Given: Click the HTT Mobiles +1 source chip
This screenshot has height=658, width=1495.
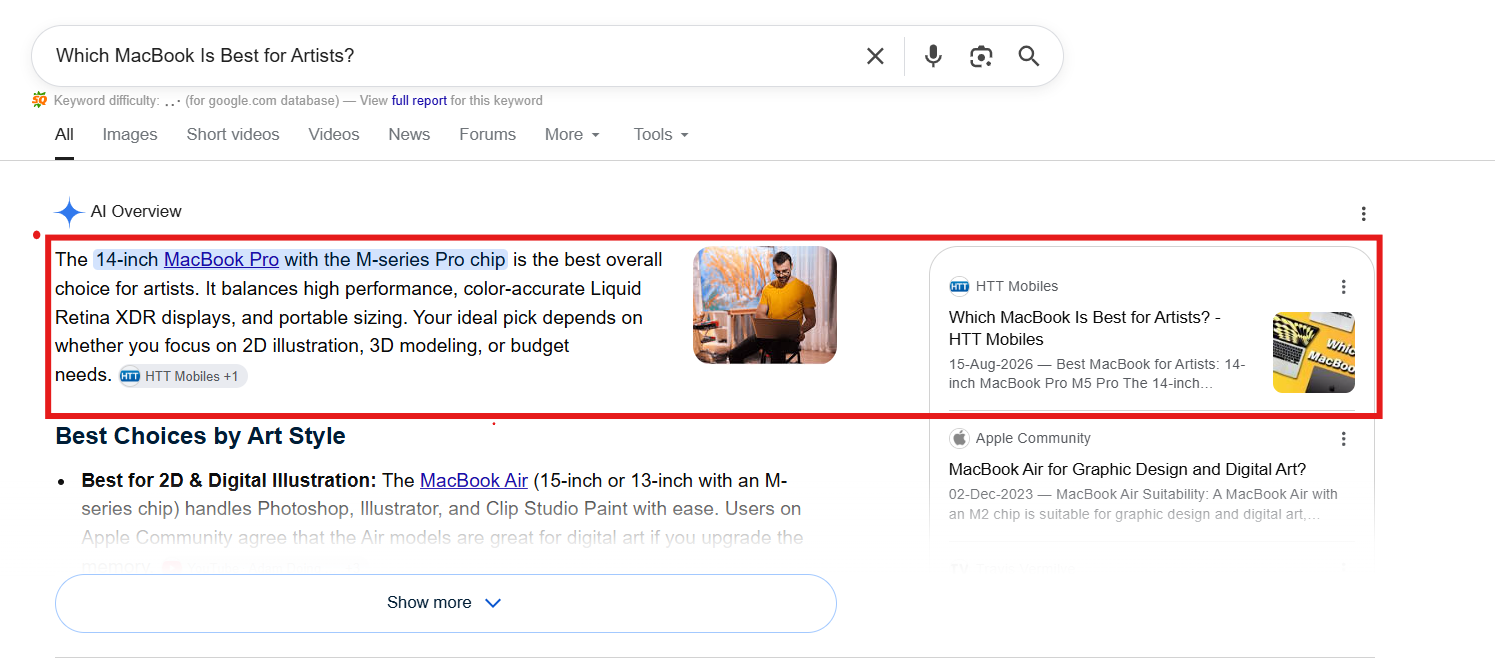Looking at the screenshot, I should click(182, 376).
